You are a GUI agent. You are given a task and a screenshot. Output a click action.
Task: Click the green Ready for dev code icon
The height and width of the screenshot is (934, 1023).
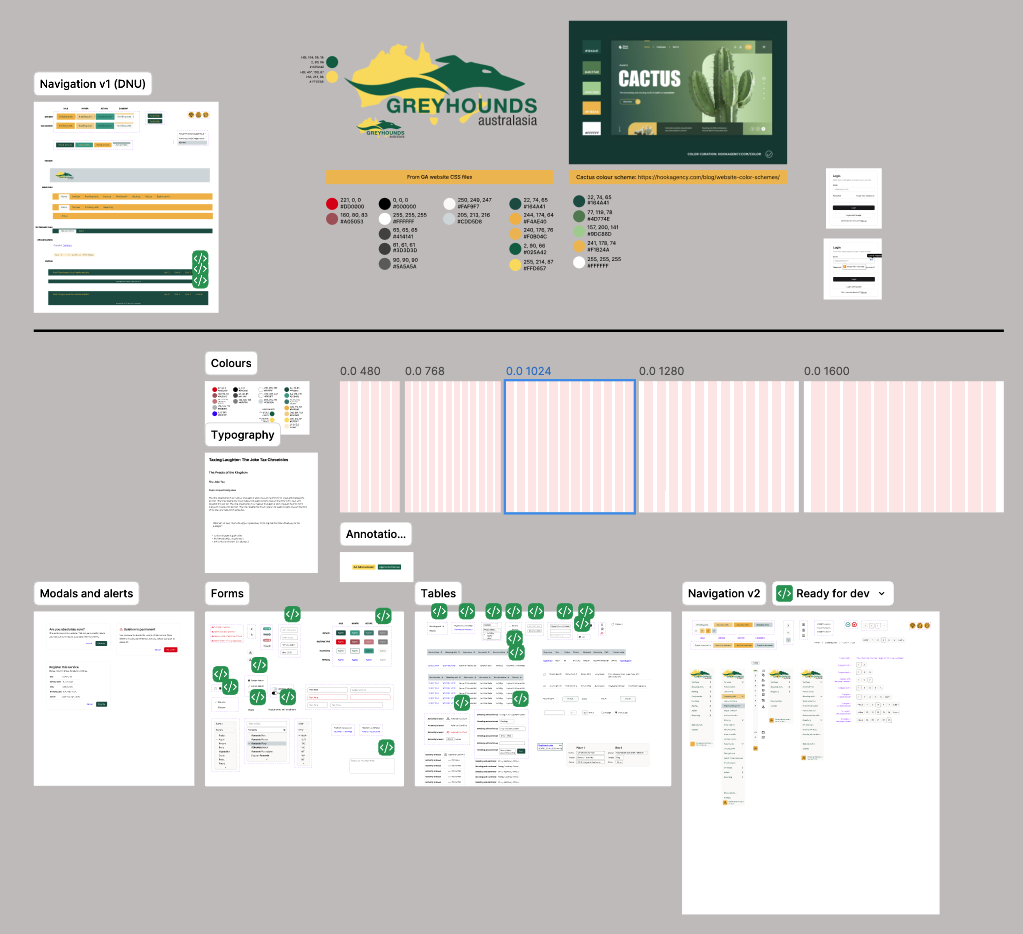[x=784, y=593]
